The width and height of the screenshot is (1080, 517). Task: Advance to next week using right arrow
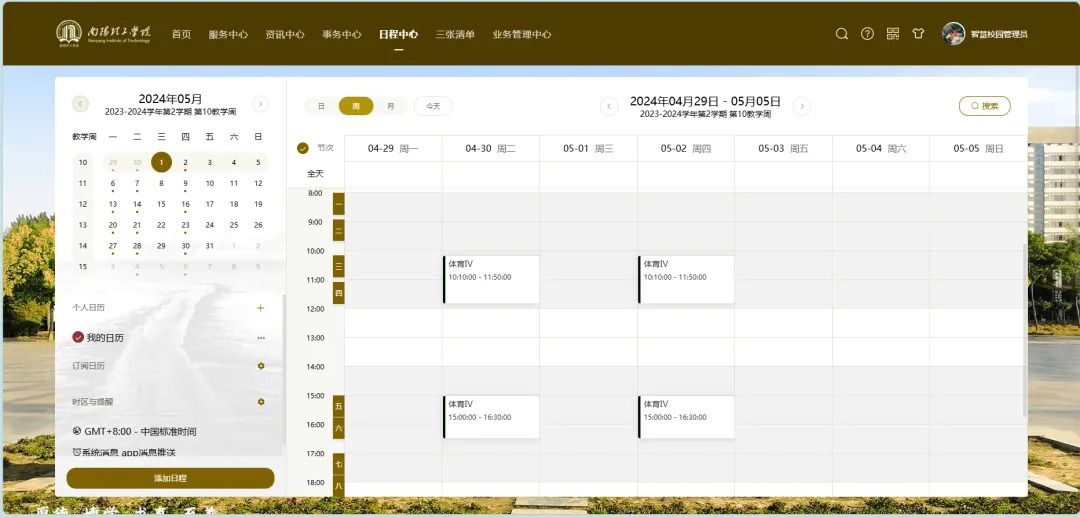802,106
